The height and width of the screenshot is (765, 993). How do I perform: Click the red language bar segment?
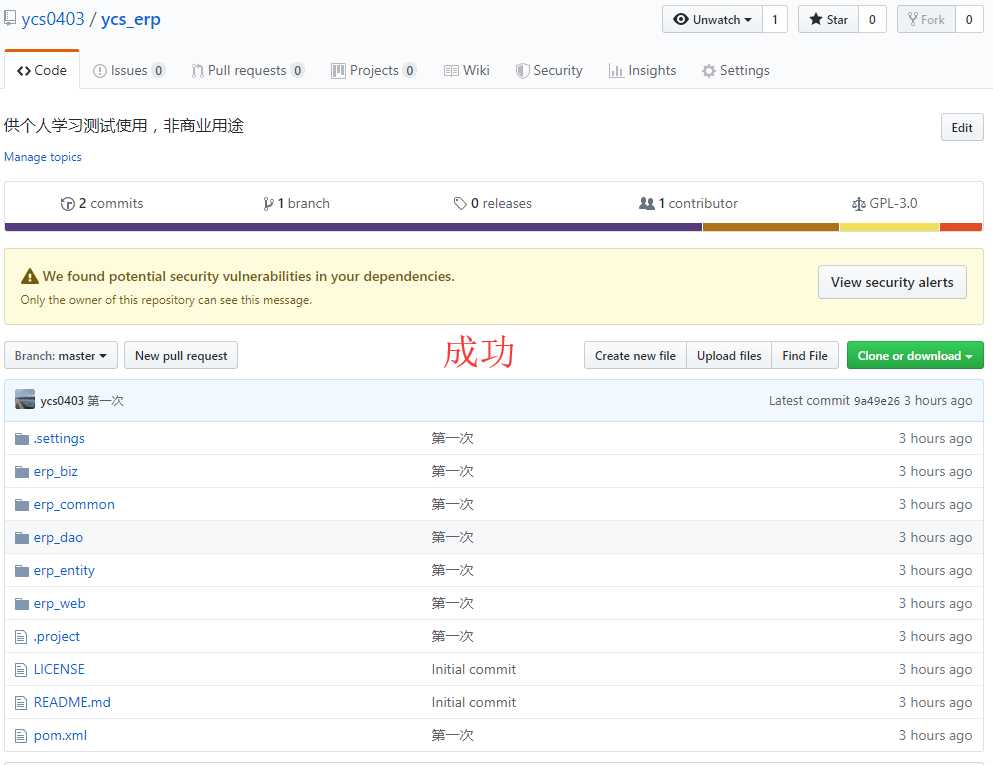click(961, 227)
